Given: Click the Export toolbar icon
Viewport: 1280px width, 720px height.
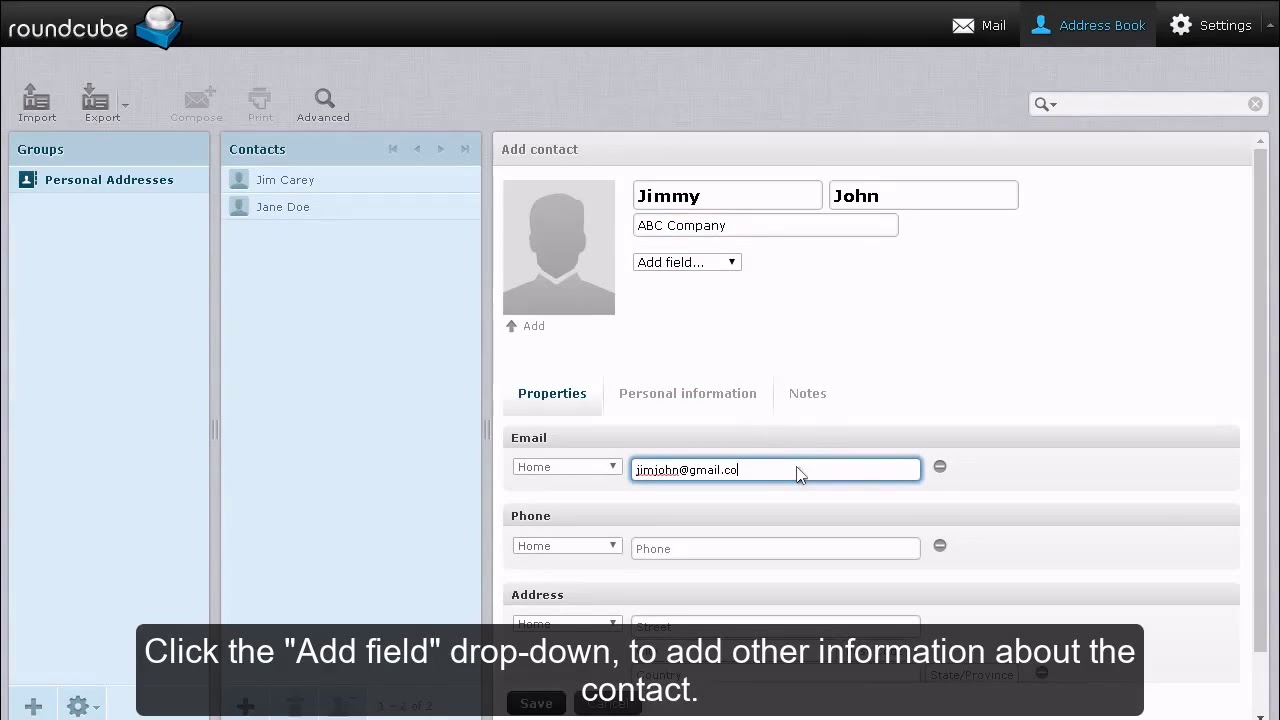Looking at the screenshot, I should click(x=100, y=103).
